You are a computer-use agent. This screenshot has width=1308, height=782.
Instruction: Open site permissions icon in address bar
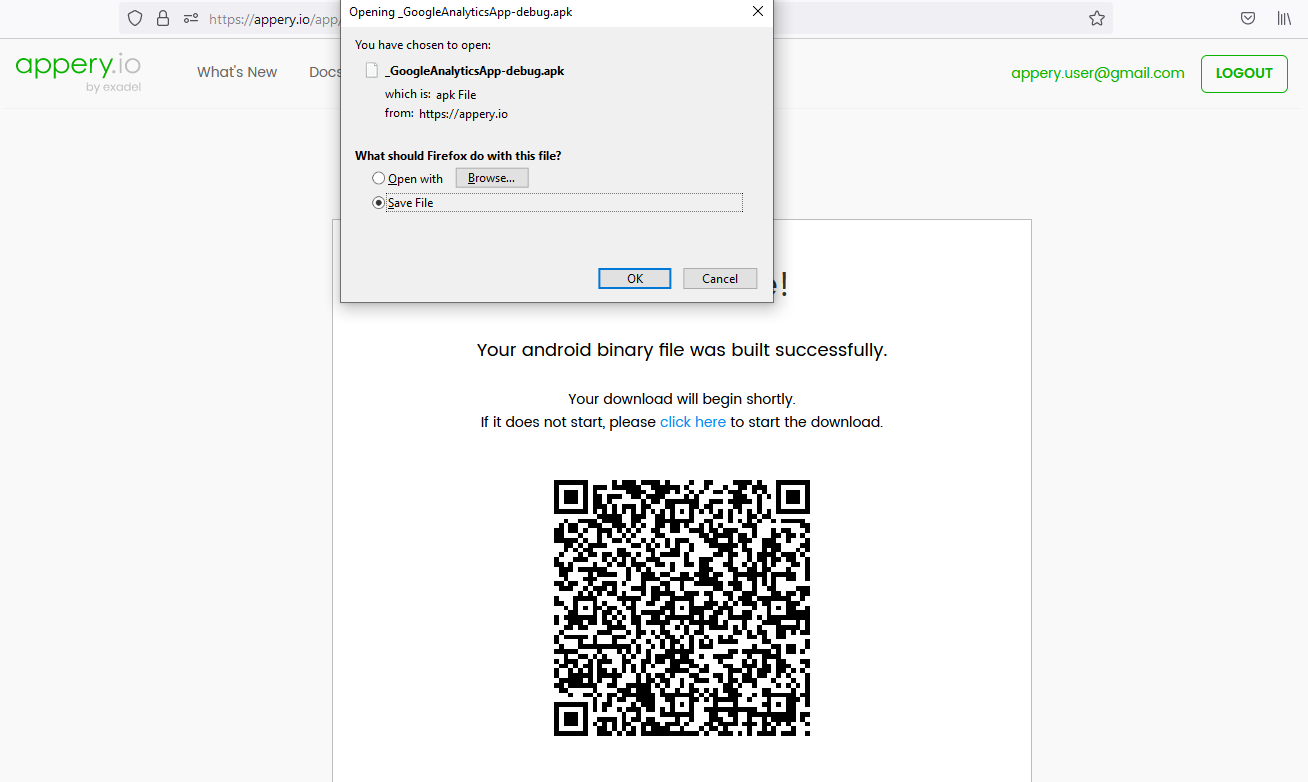(191, 18)
